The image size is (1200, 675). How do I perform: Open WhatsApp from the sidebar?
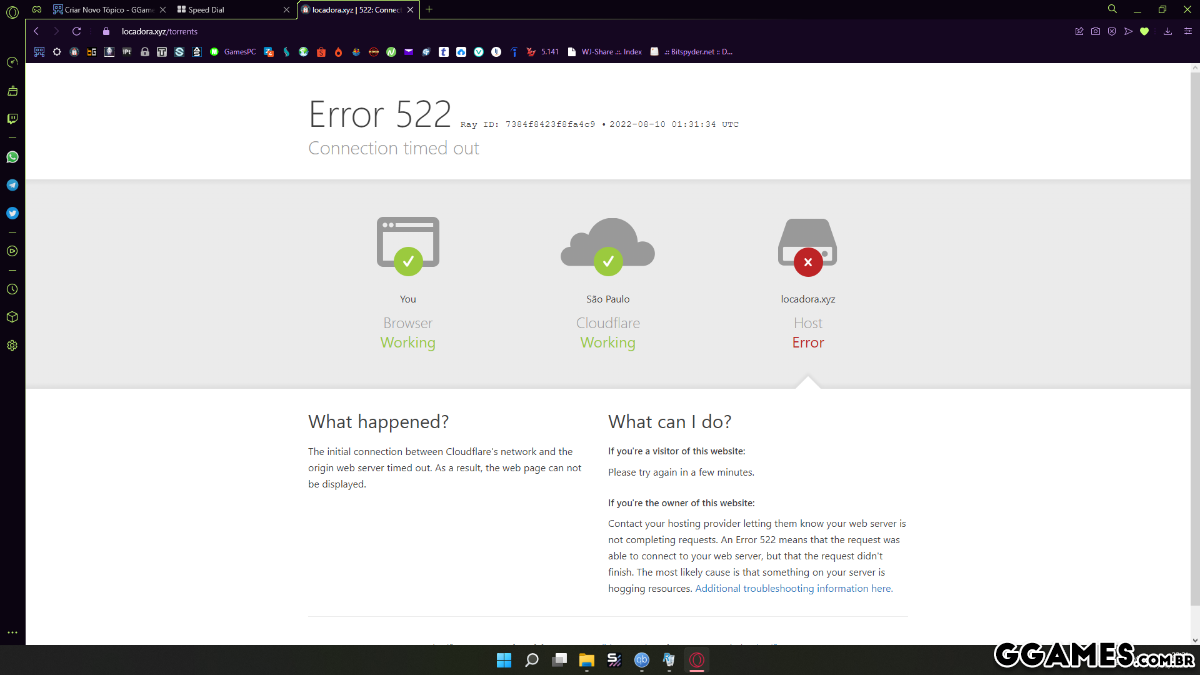pos(12,157)
